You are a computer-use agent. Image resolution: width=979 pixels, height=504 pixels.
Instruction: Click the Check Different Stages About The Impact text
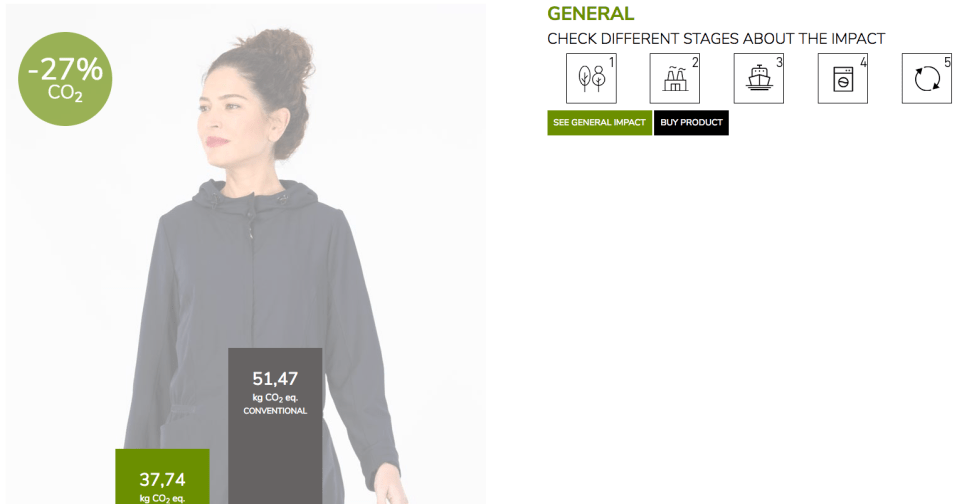(716, 39)
